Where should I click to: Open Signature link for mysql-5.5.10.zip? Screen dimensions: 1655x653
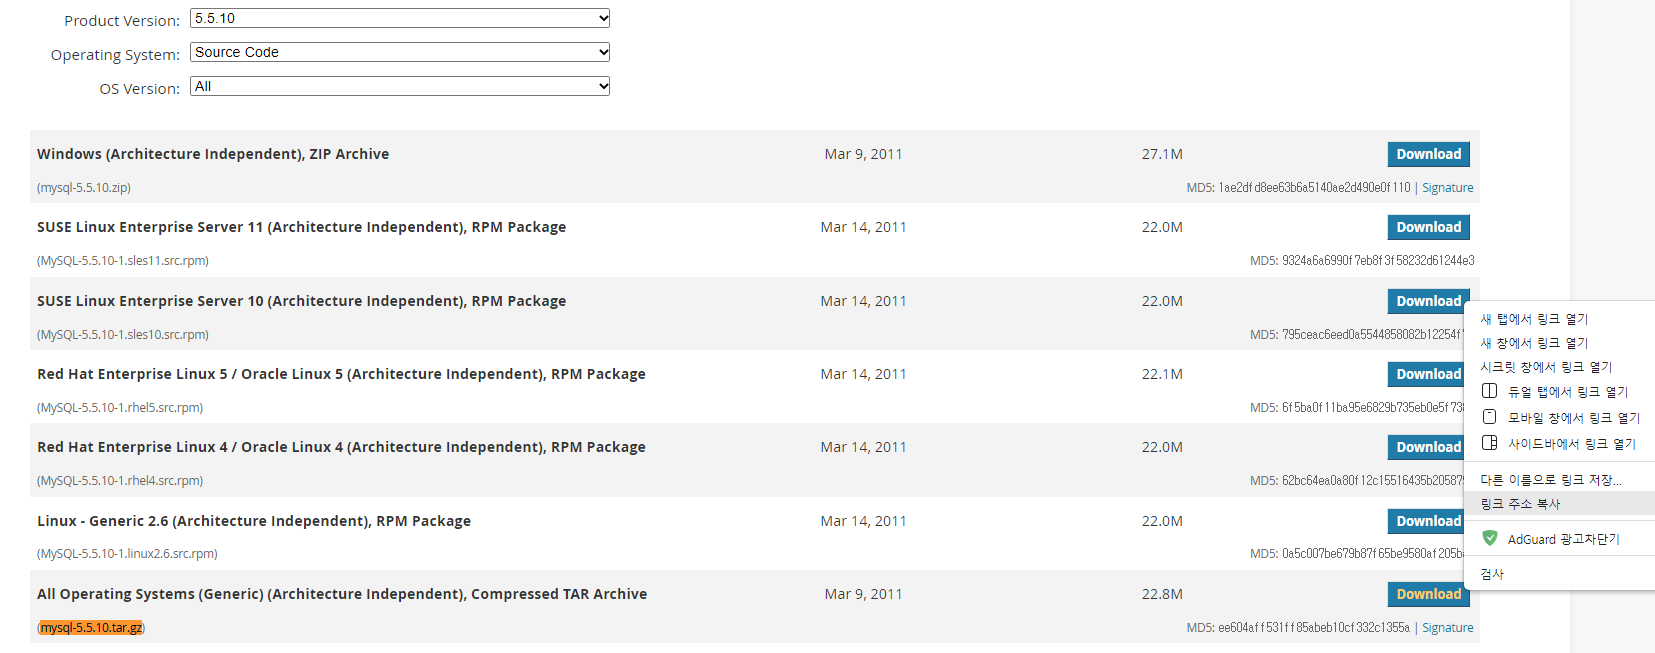point(1447,187)
